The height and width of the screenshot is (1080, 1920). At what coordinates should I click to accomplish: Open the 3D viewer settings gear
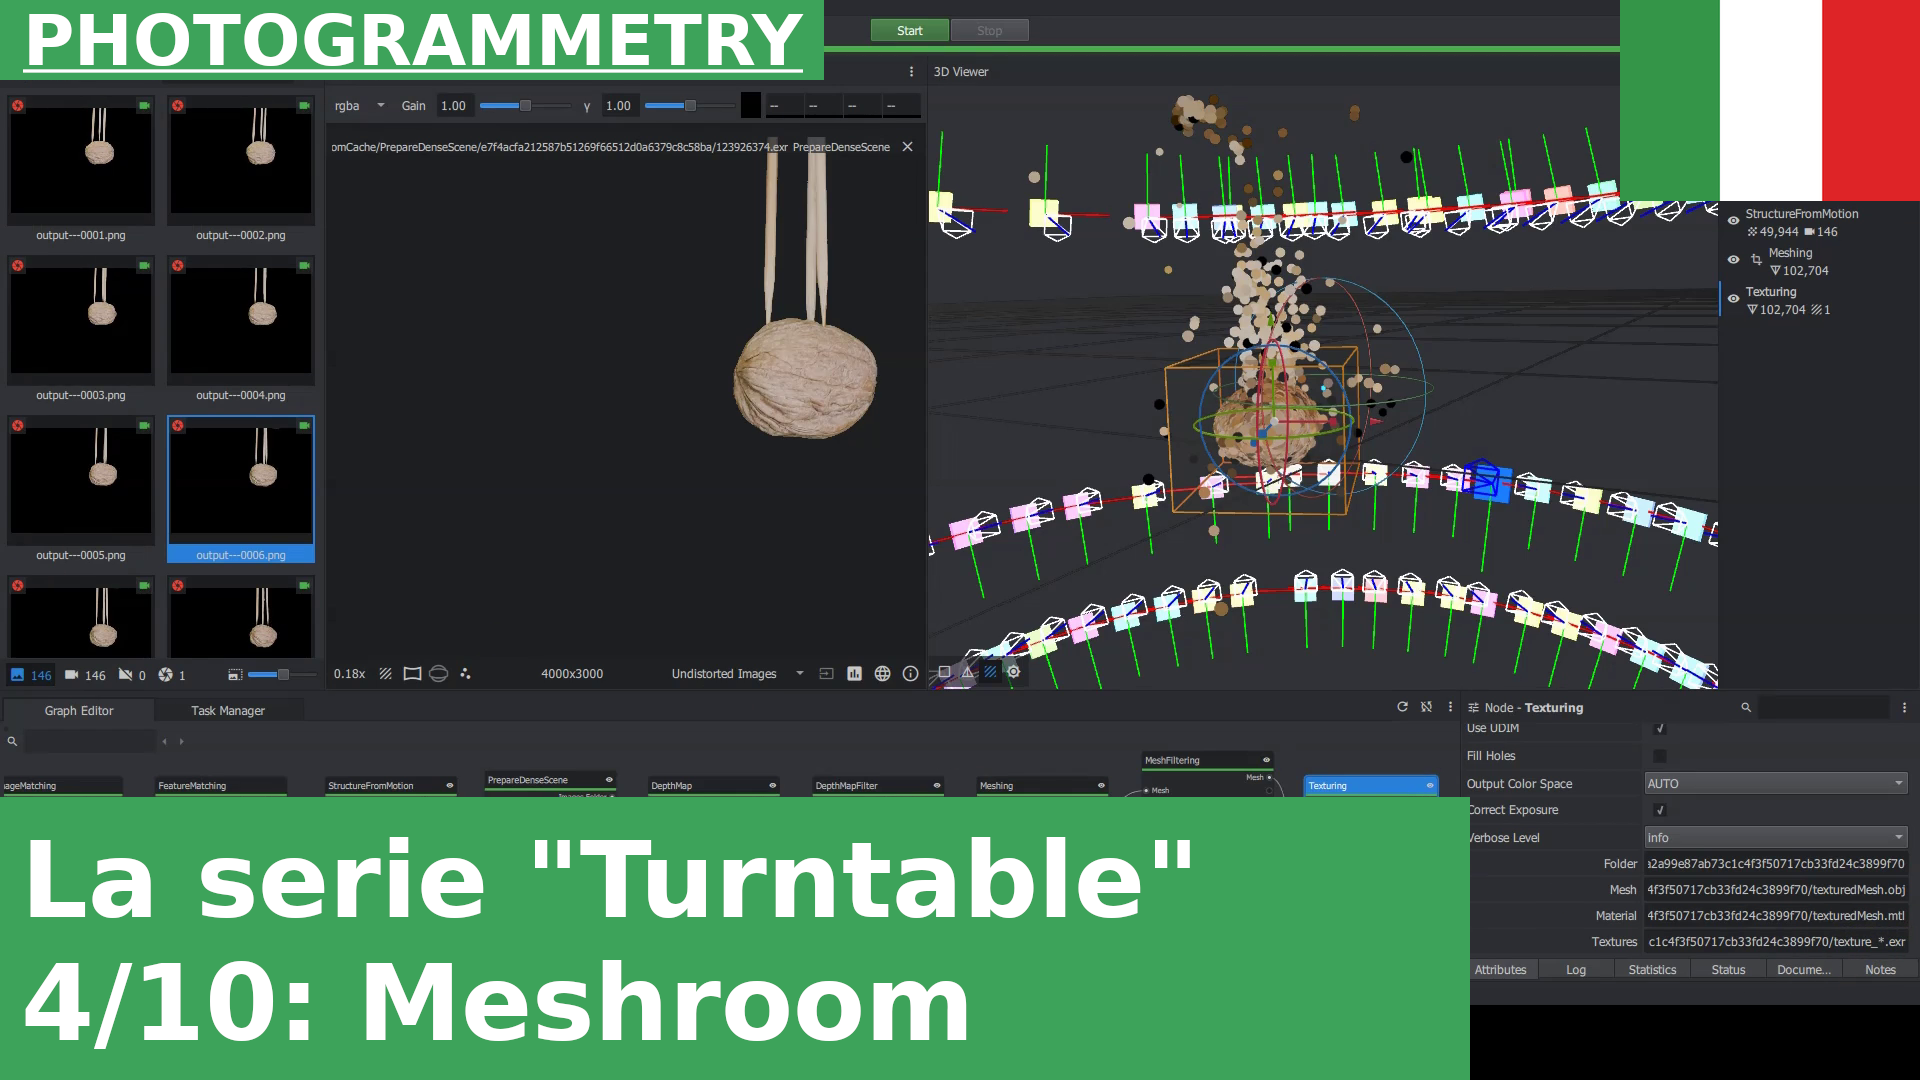click(x=1013, y=672)
